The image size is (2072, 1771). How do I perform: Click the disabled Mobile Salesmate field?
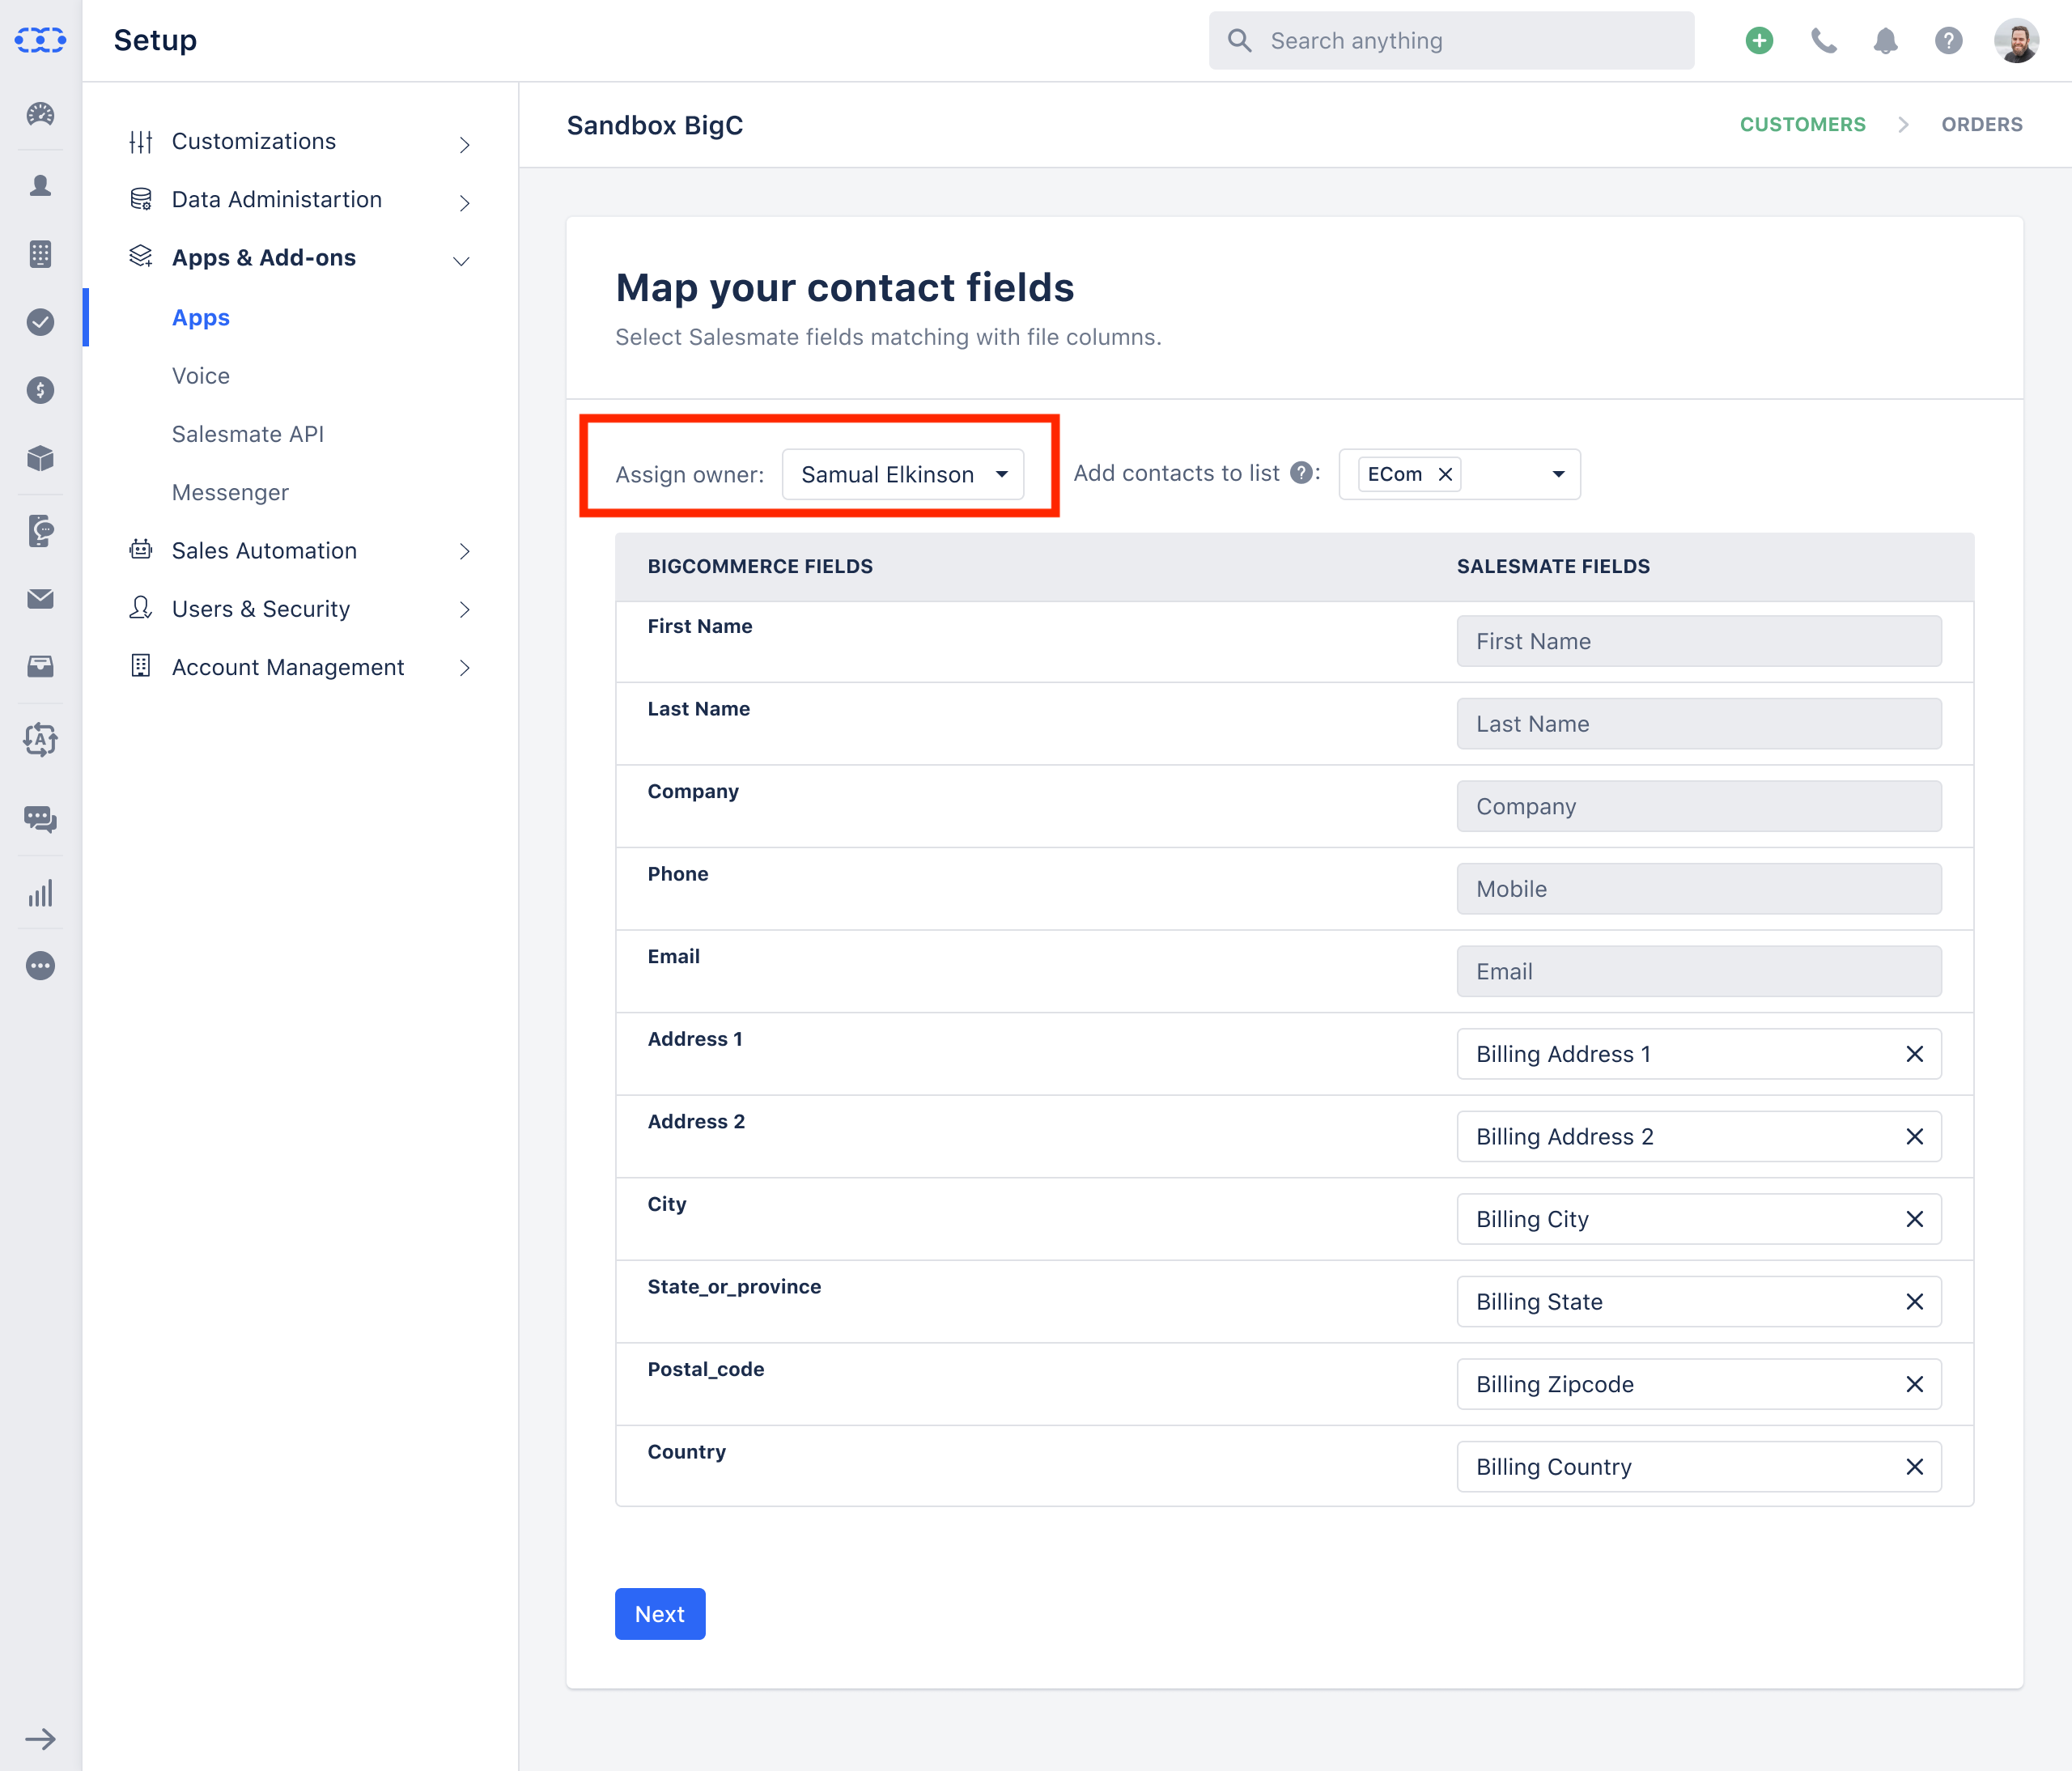(x=1698, y=889)
